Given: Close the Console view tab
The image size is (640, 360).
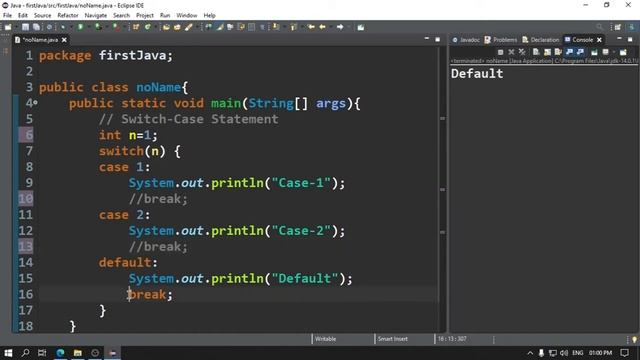Looking at the screenshot, I should 599,40.
